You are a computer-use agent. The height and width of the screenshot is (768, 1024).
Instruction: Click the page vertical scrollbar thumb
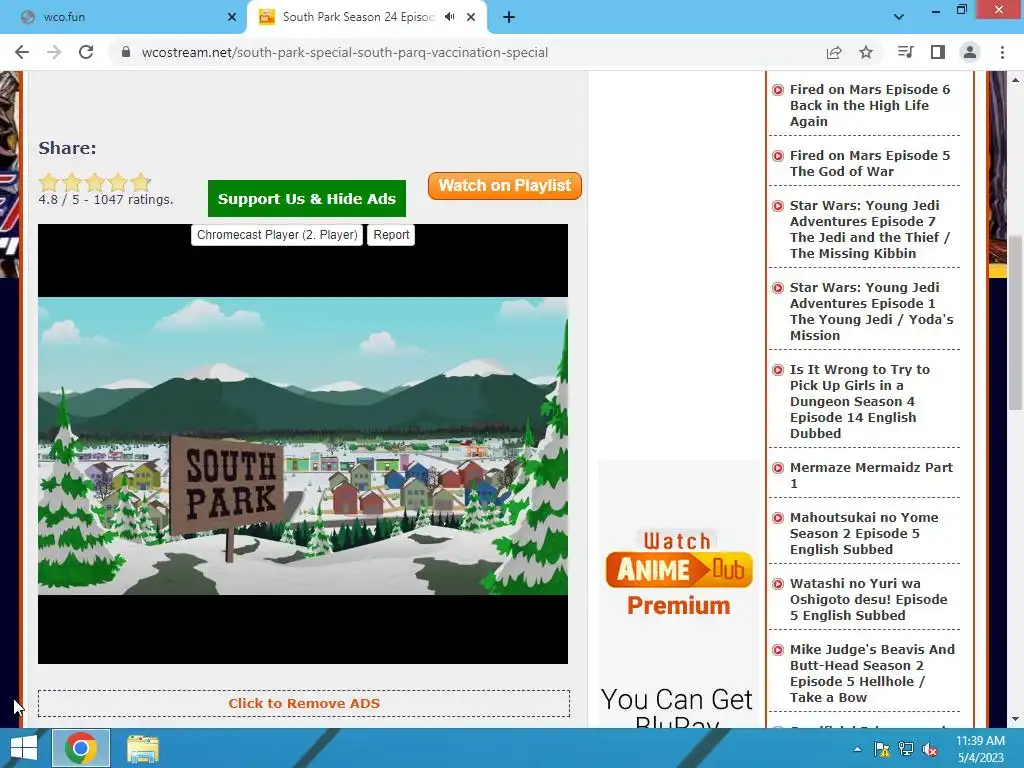tap(1016, 323)
